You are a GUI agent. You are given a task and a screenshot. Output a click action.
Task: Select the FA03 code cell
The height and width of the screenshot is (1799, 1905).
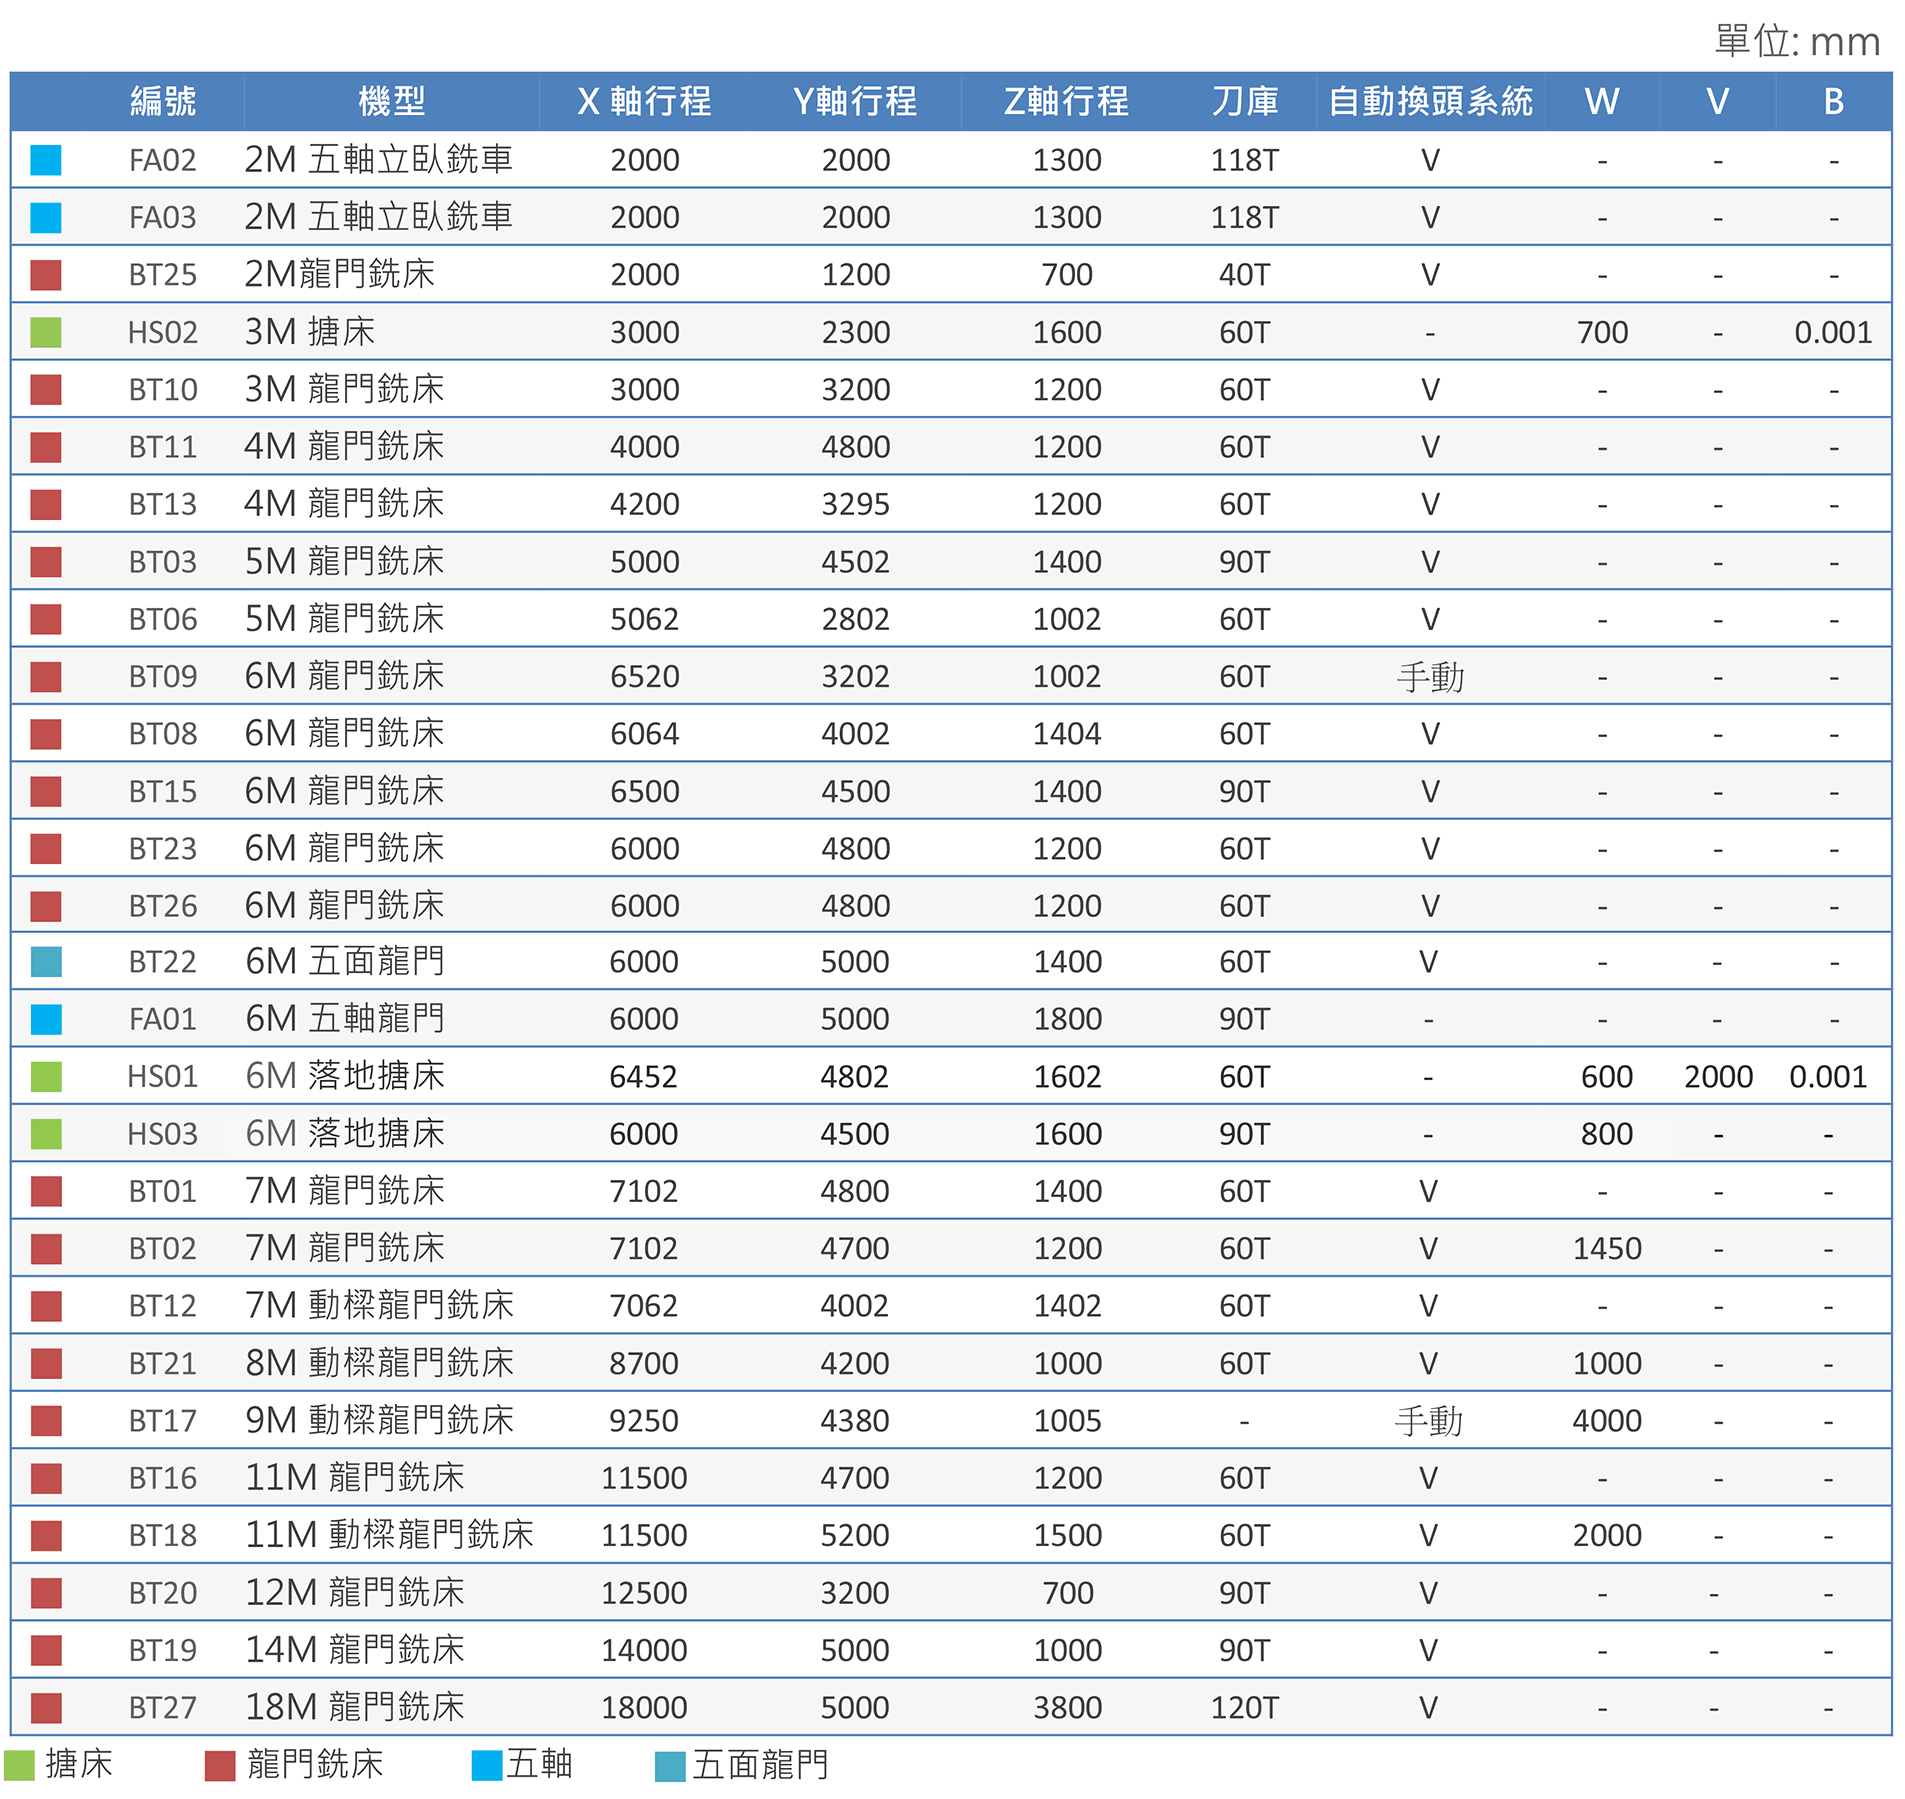tap(163, 217)
